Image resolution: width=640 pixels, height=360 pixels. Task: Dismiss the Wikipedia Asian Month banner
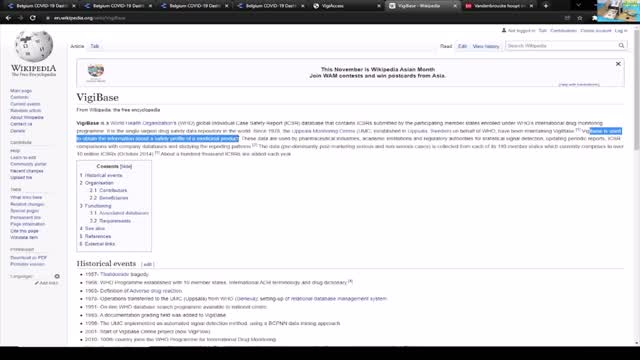(x=618, y=64)
